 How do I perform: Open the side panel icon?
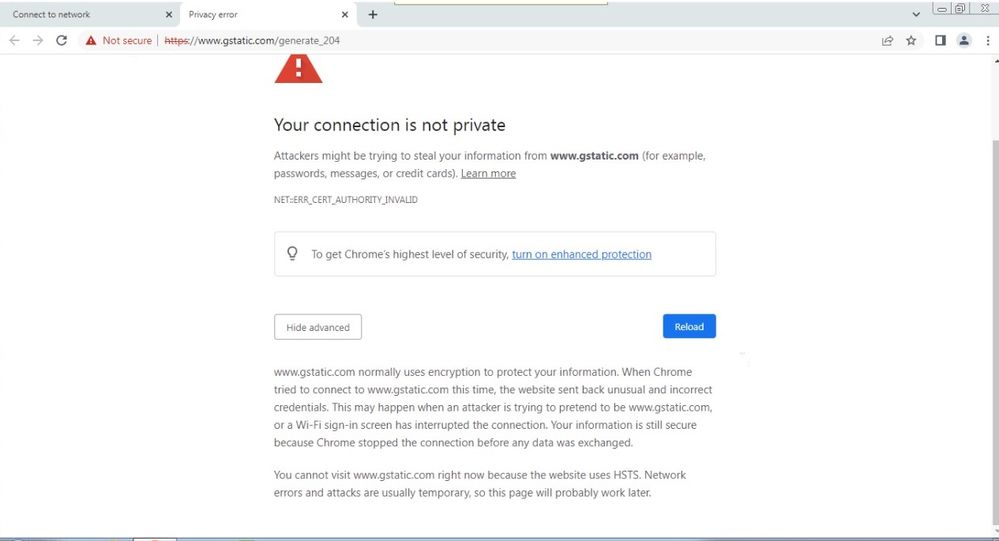click(x=940, y=41)
